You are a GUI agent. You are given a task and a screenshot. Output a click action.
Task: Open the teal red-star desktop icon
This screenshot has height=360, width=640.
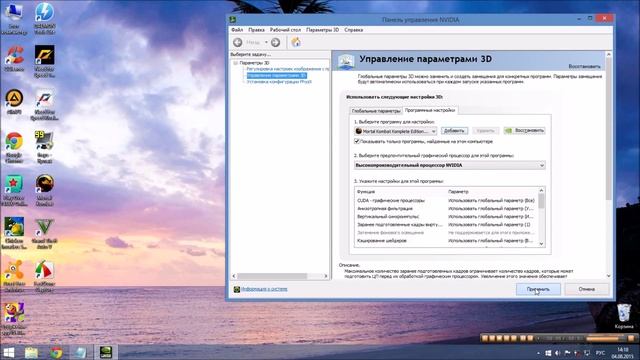tap(14, 190)
